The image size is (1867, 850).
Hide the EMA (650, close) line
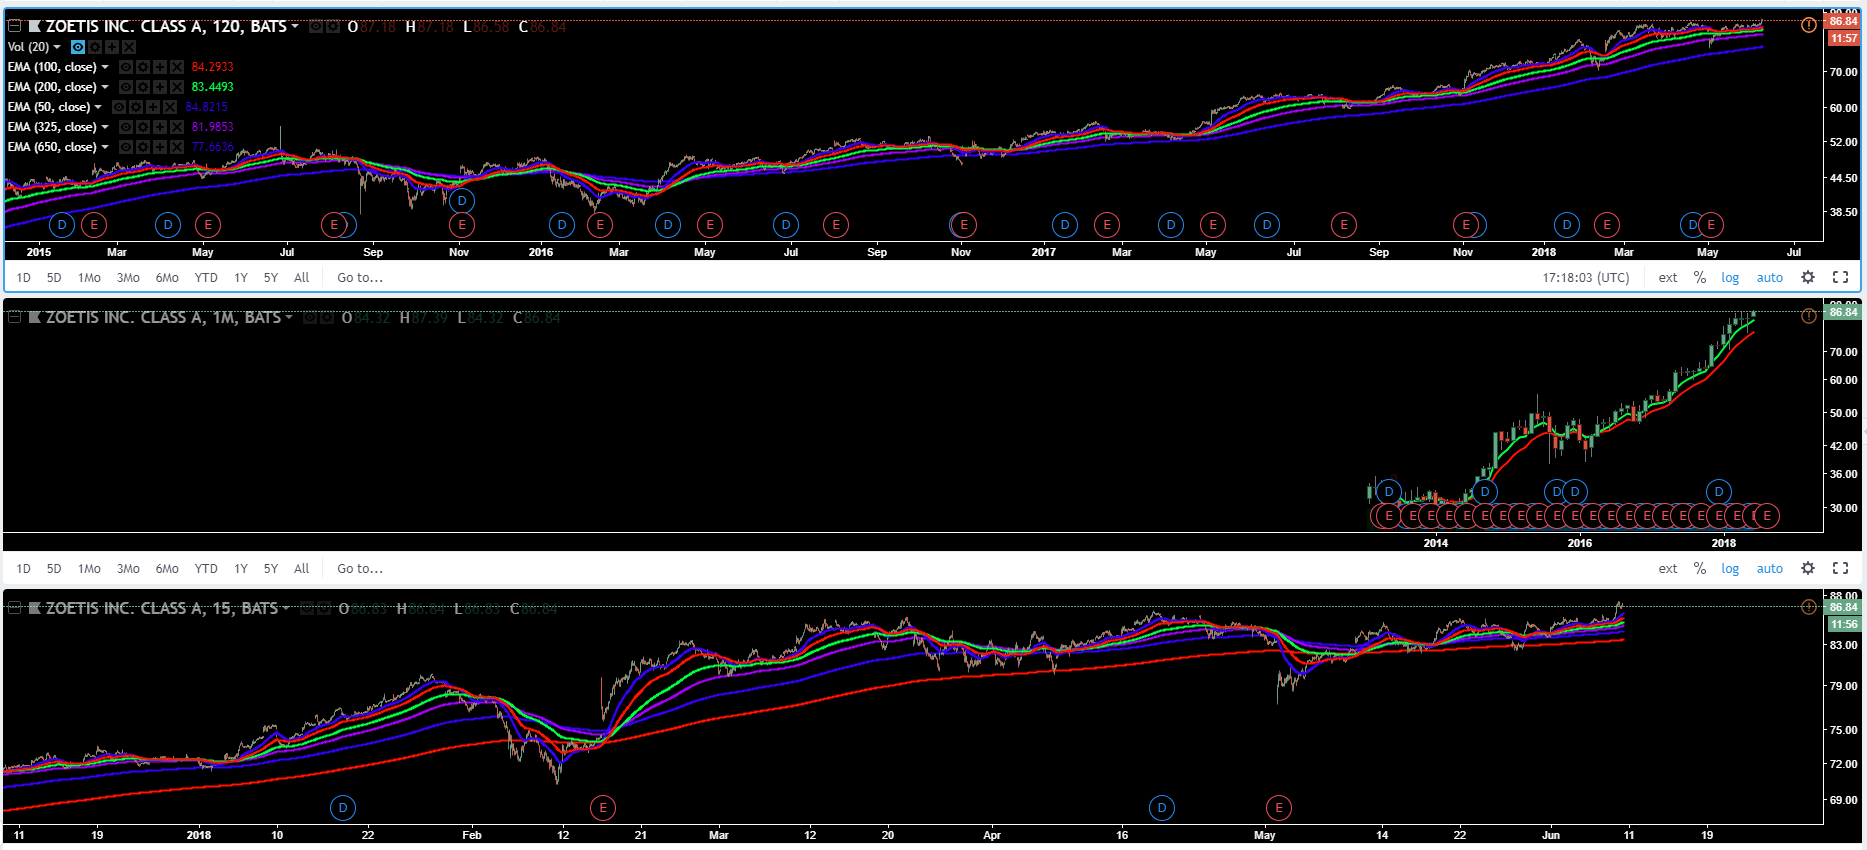click(126, 147)
